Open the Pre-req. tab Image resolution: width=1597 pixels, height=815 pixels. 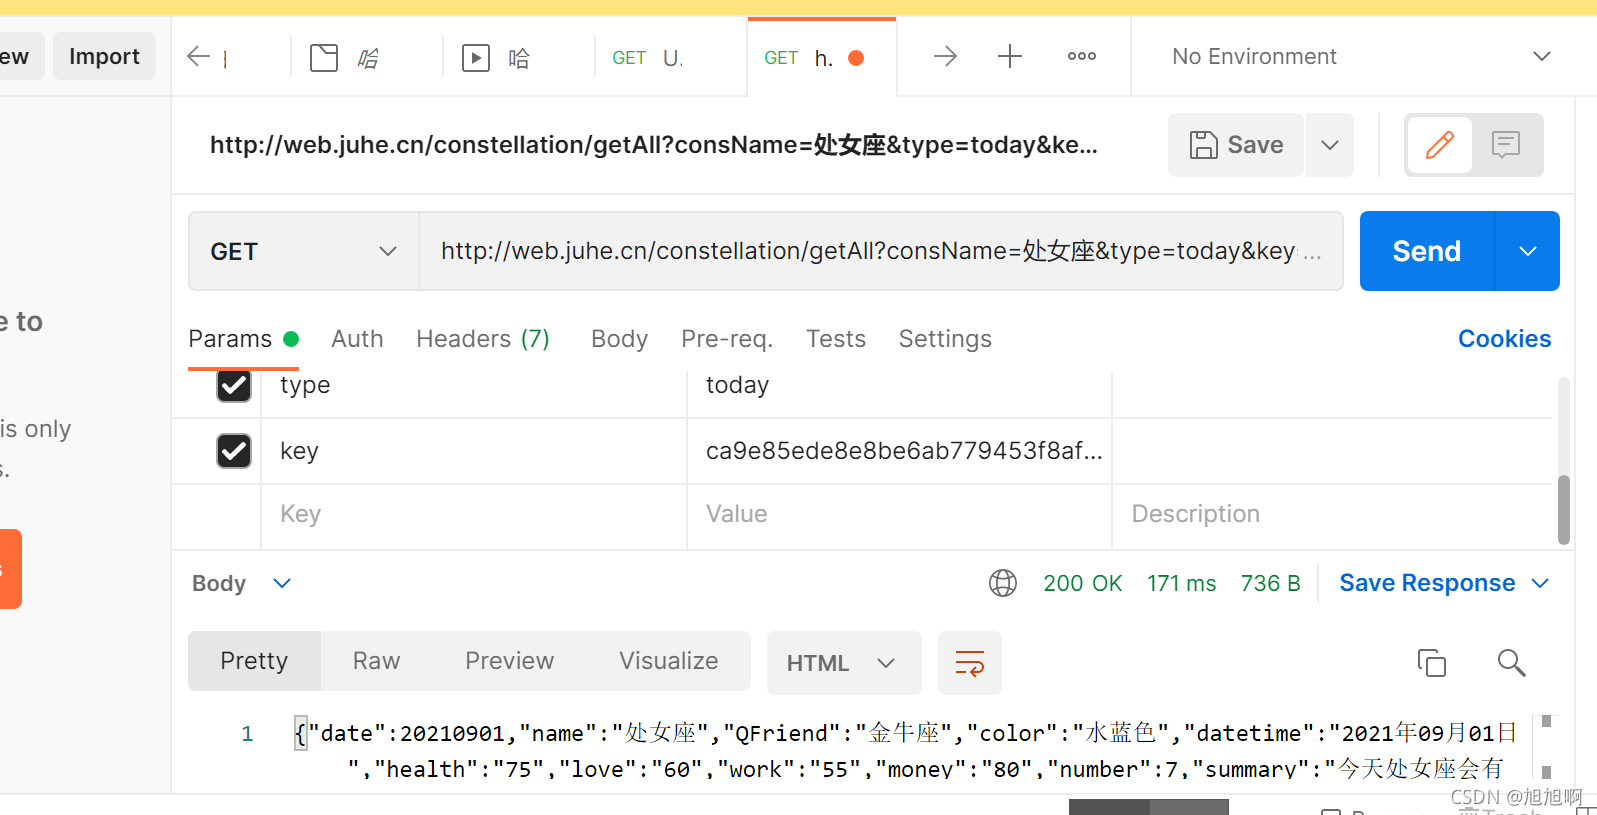pos(727,339)
